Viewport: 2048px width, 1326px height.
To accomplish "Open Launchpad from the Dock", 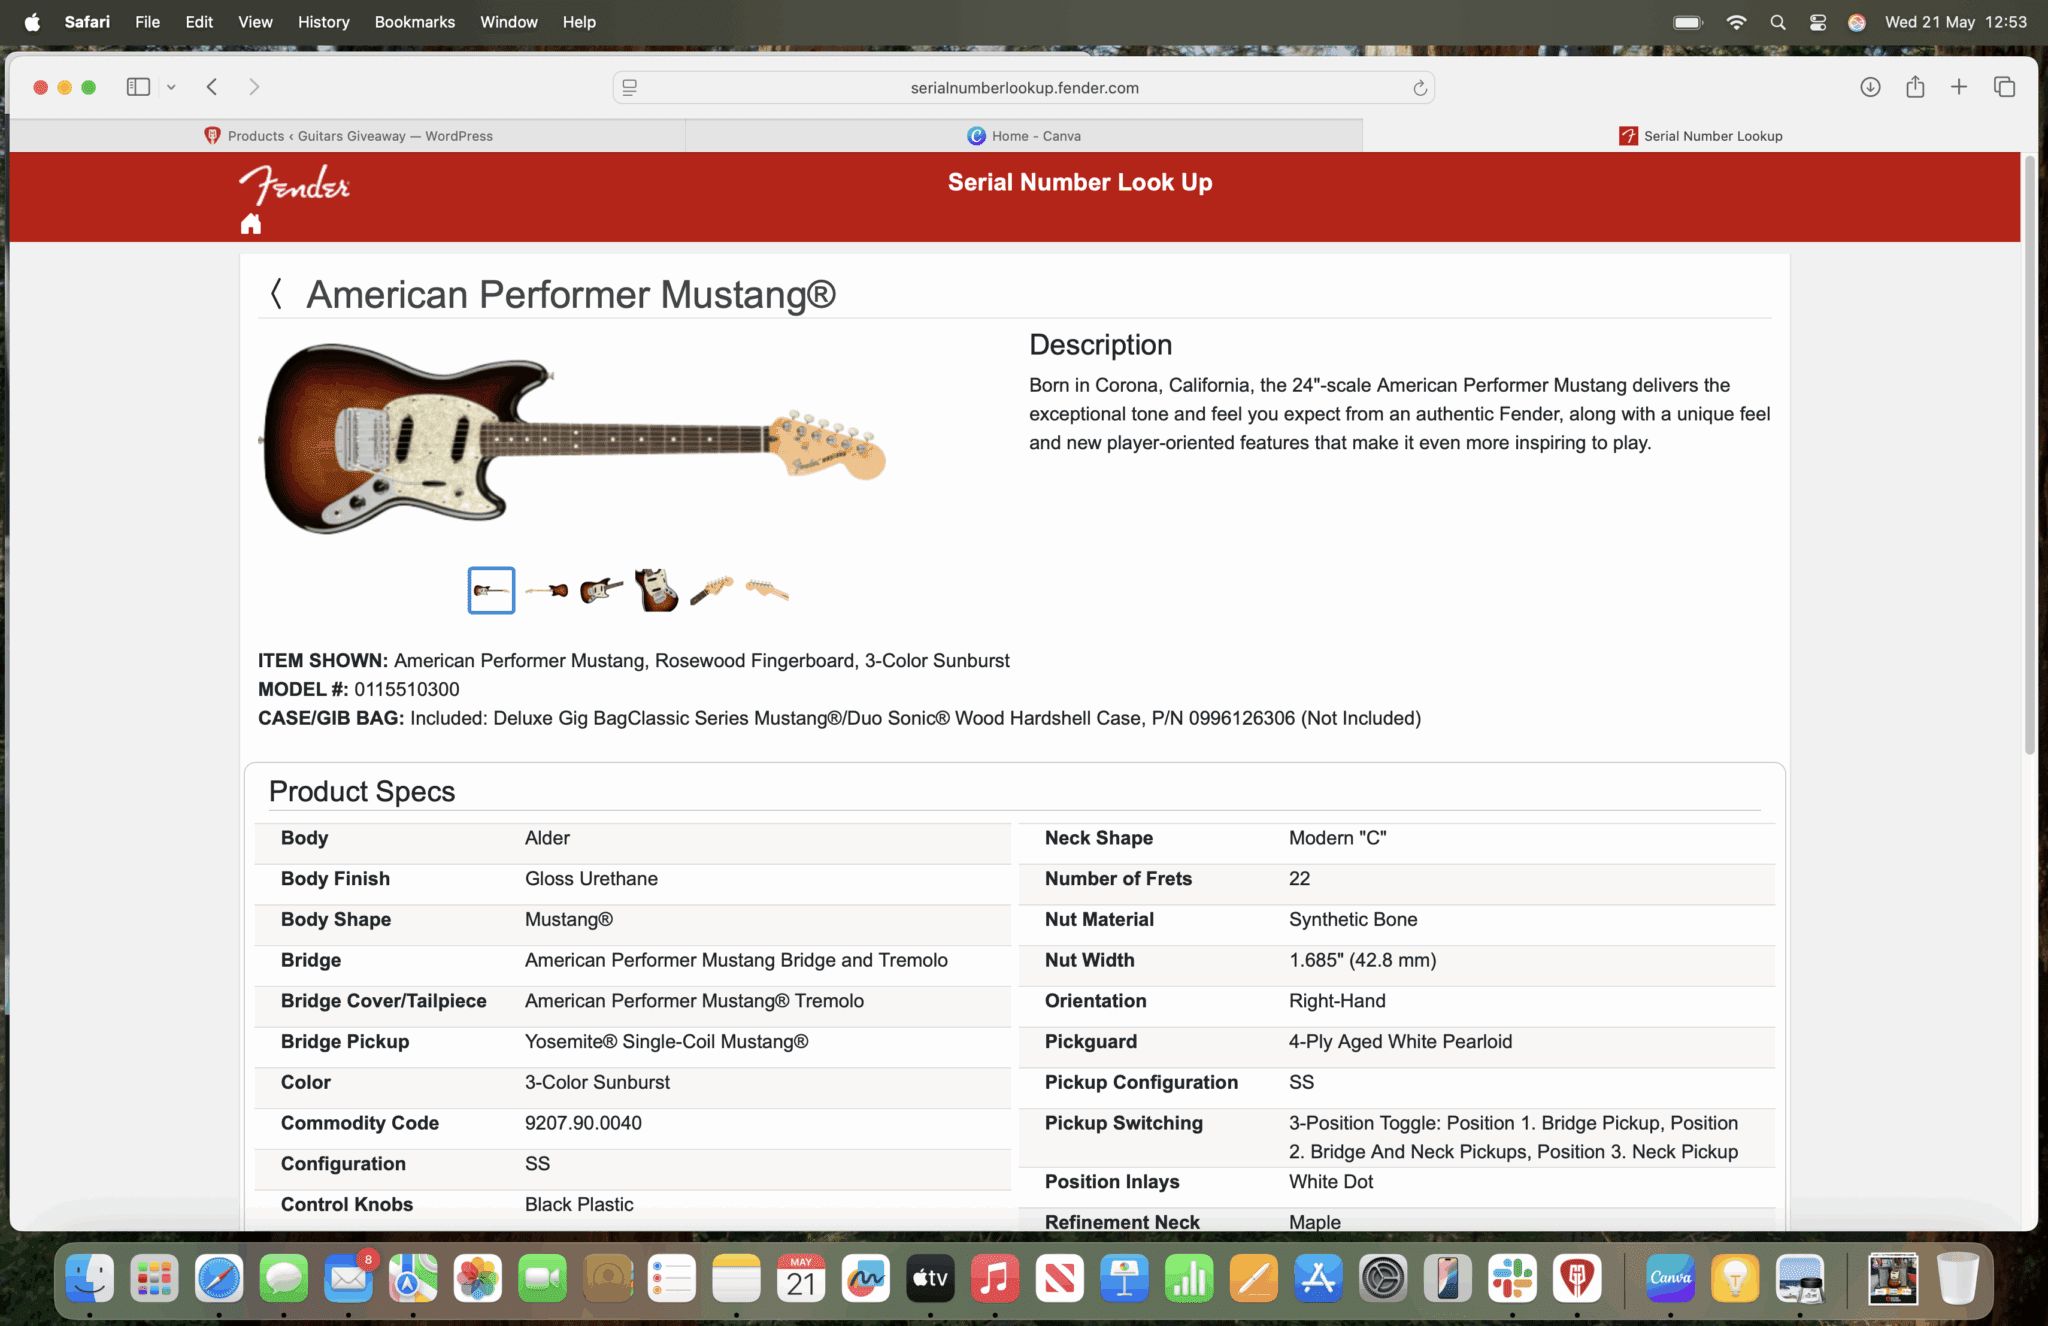I will pyautogui.click(x=154, y=1278).
